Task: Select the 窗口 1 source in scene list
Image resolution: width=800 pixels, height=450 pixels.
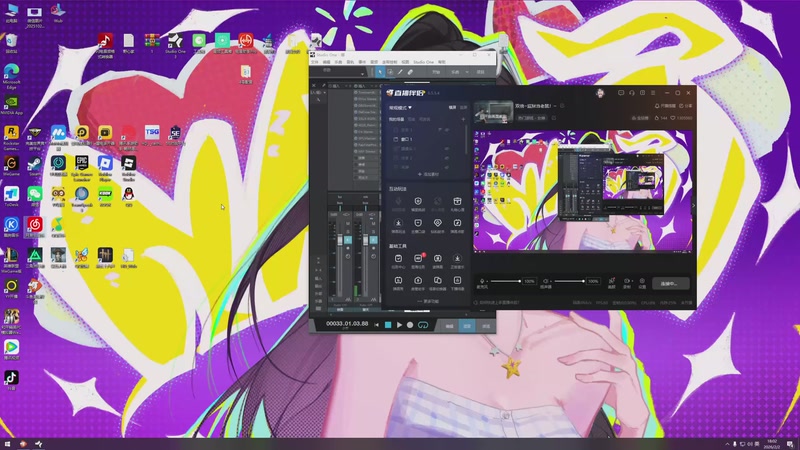Action: tap(406, 139)
